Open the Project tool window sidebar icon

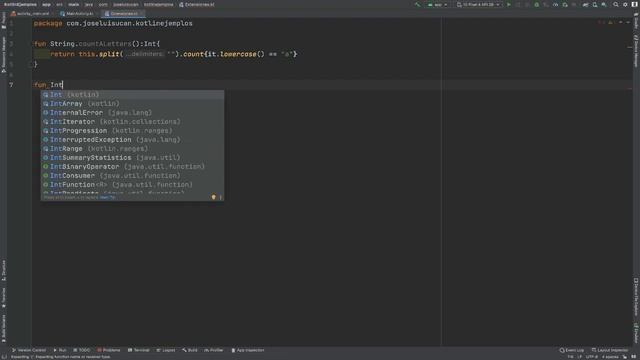(x=4, y=20)
